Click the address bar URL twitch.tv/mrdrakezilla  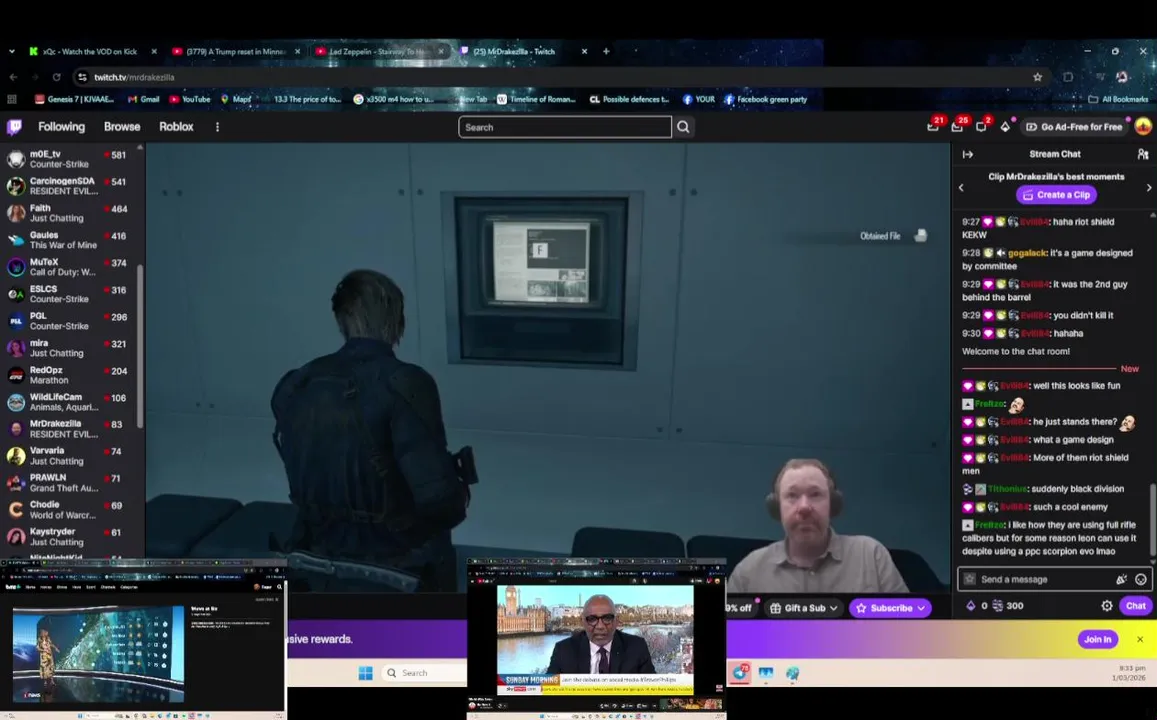tap(134, 77)
